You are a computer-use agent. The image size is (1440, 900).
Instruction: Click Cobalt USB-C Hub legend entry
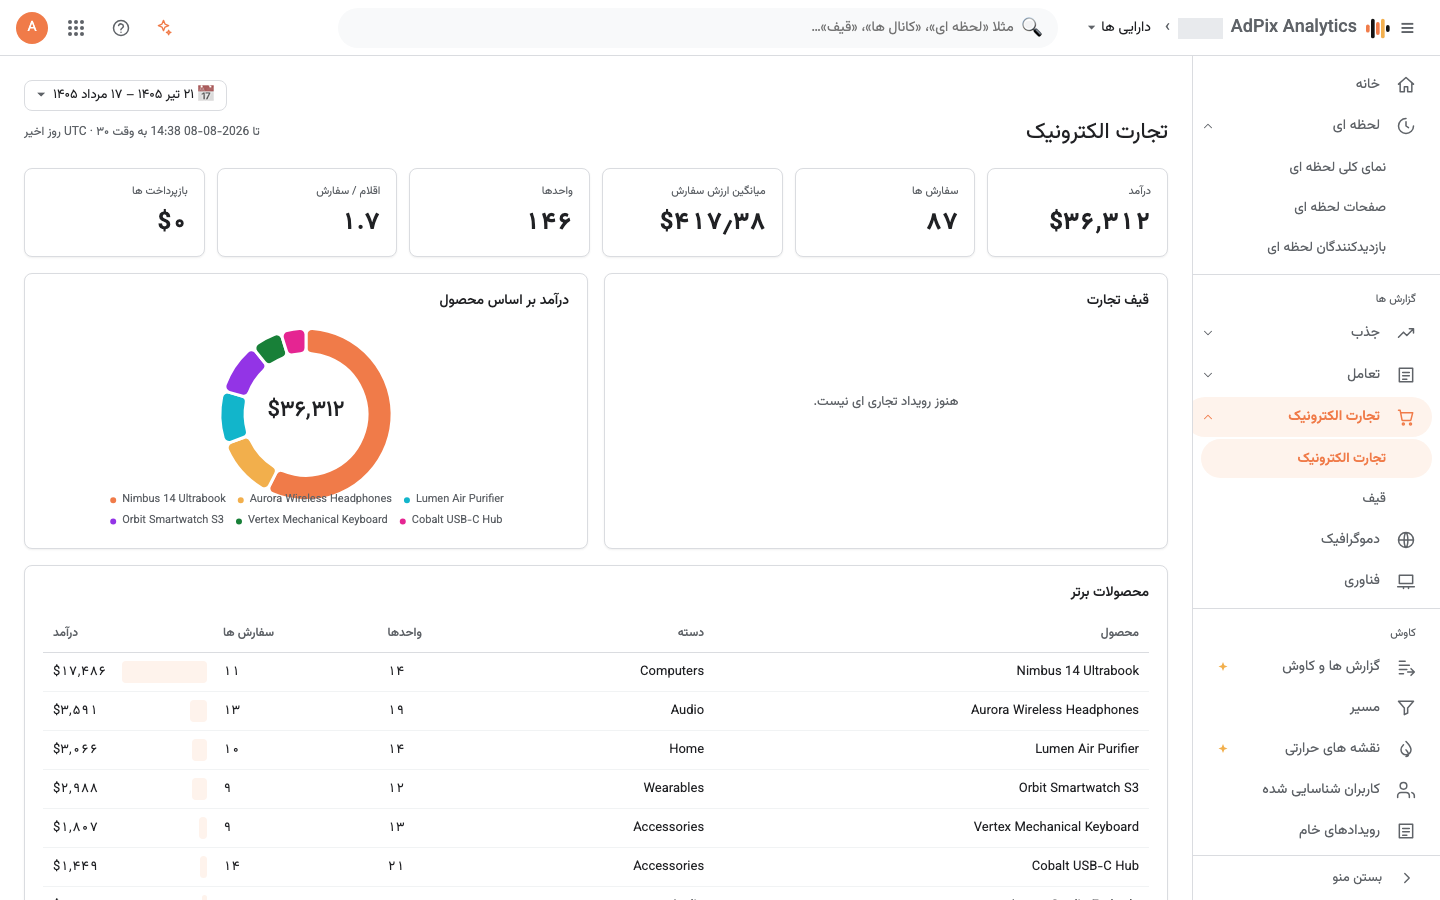pos(451,520)
